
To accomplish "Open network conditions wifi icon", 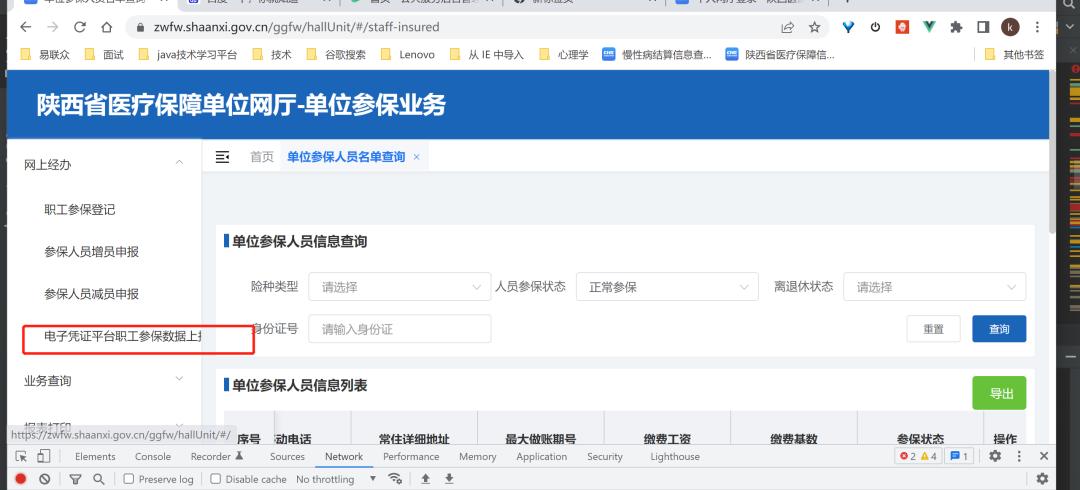I will click(395, 478).
